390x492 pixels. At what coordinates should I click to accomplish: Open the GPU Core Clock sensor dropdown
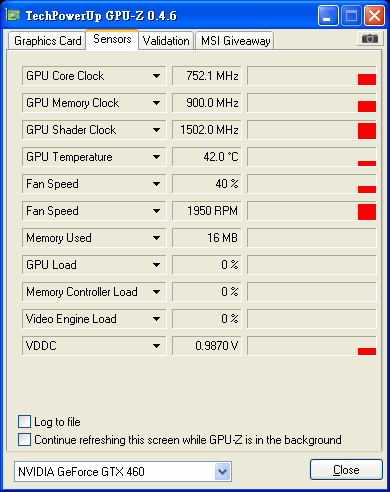156,76
